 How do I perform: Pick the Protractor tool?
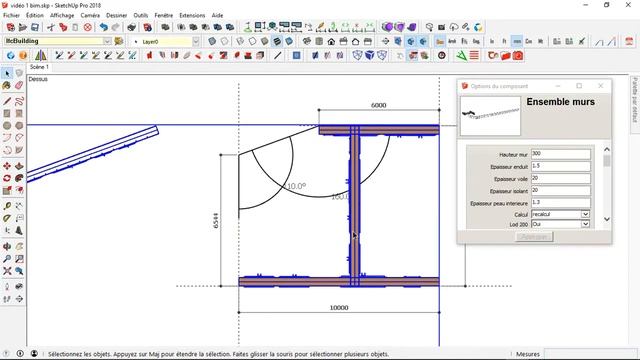coord(7,218)
